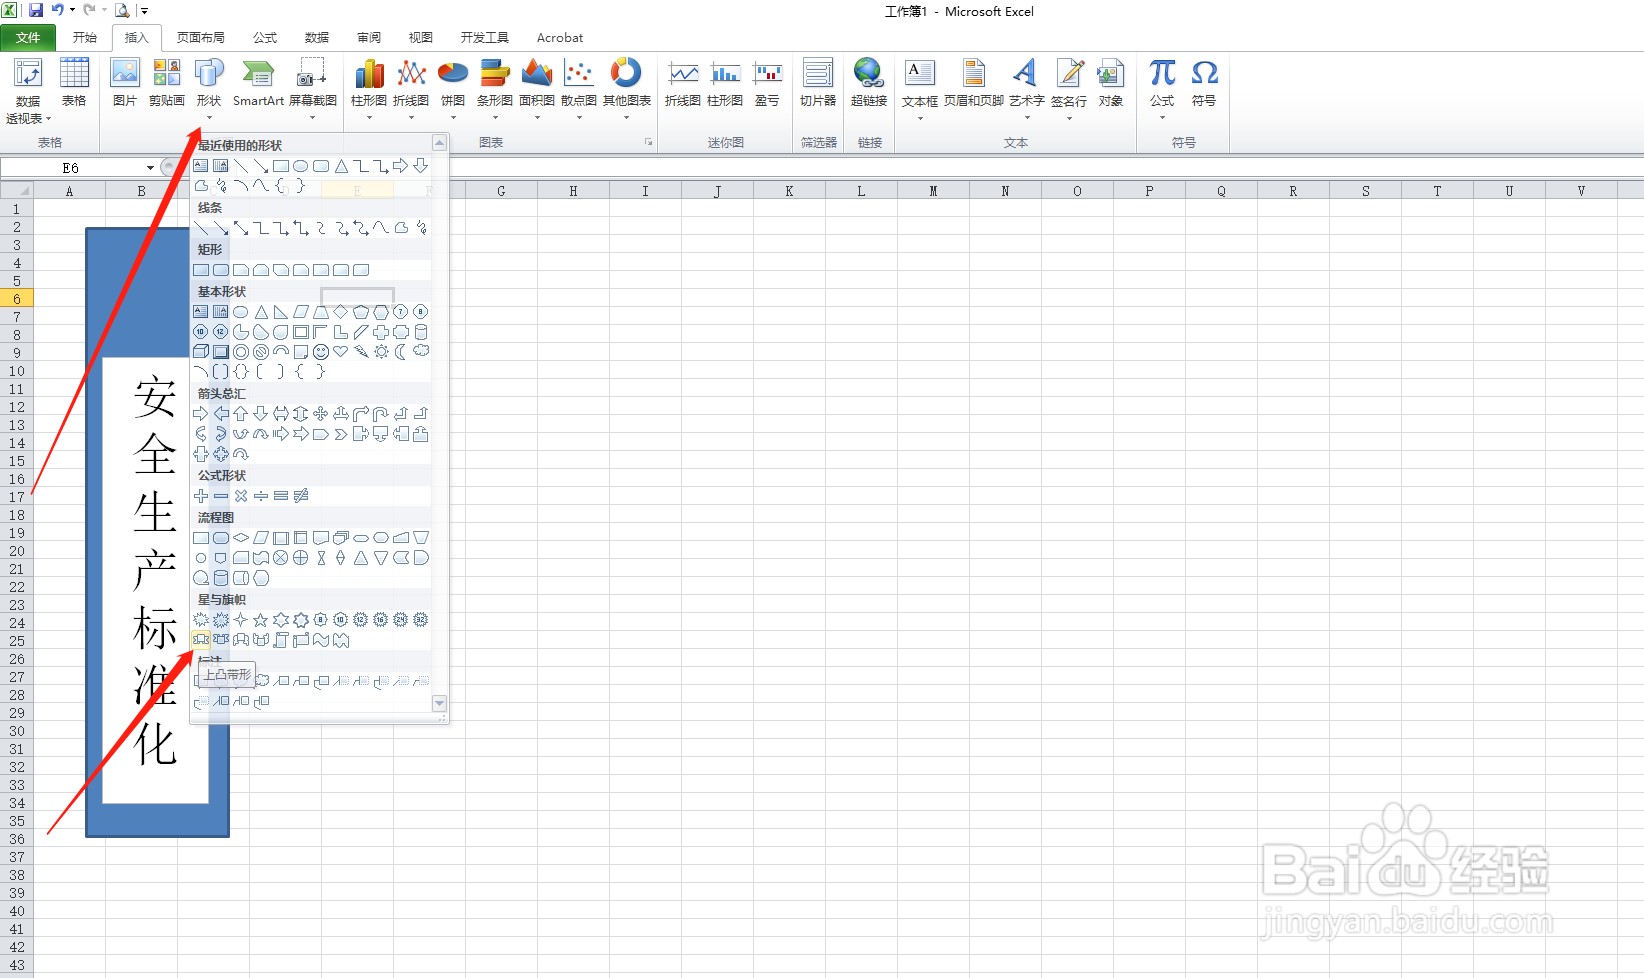The height and width of the screenshot is (978, 1644).
Task: Open the Name Box dropdown arrow
Action: click(151, 168)
